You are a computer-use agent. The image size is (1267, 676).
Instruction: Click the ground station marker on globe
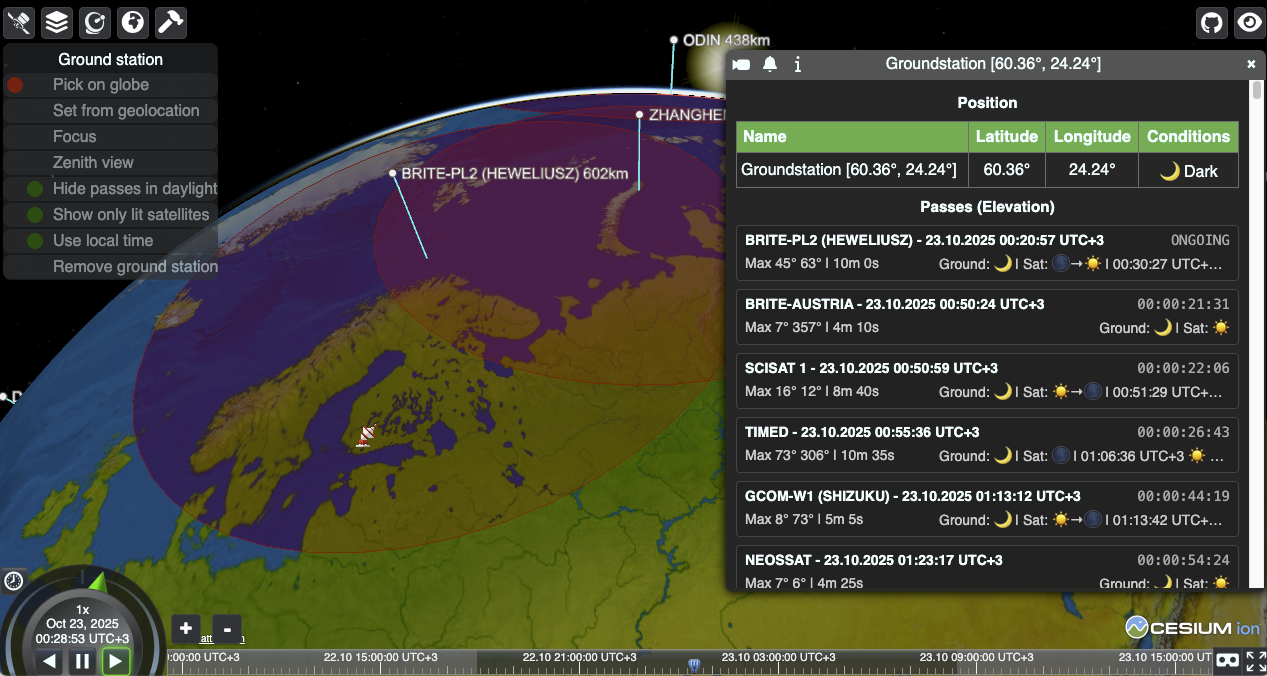click(367, 435)
